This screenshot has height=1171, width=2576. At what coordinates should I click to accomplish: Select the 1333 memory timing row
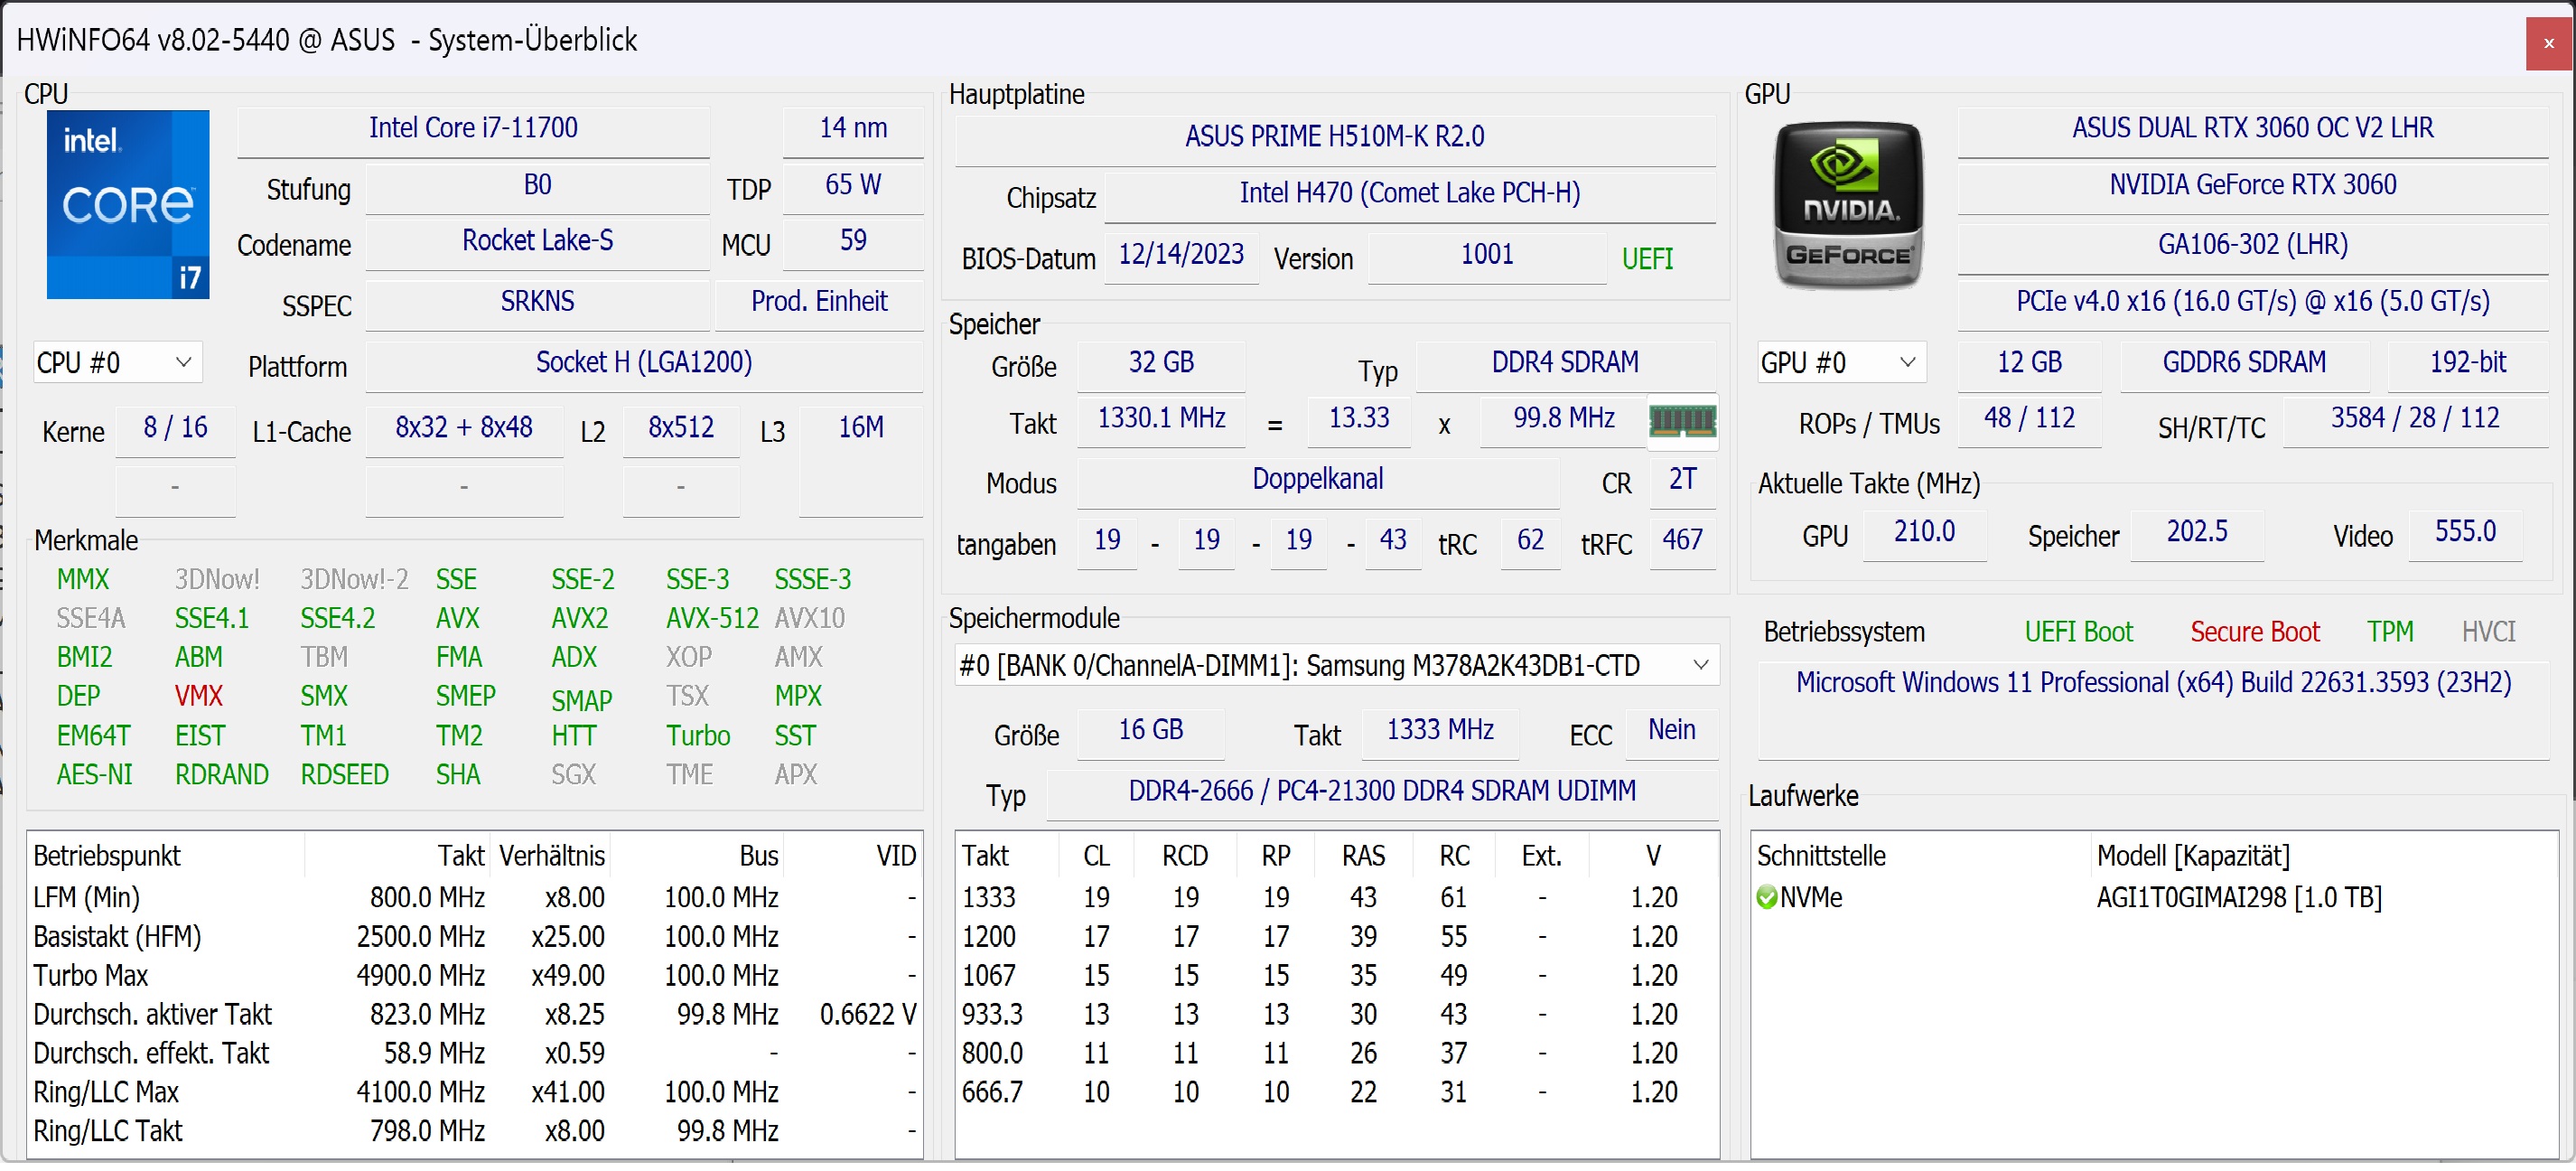coord(988,898)
